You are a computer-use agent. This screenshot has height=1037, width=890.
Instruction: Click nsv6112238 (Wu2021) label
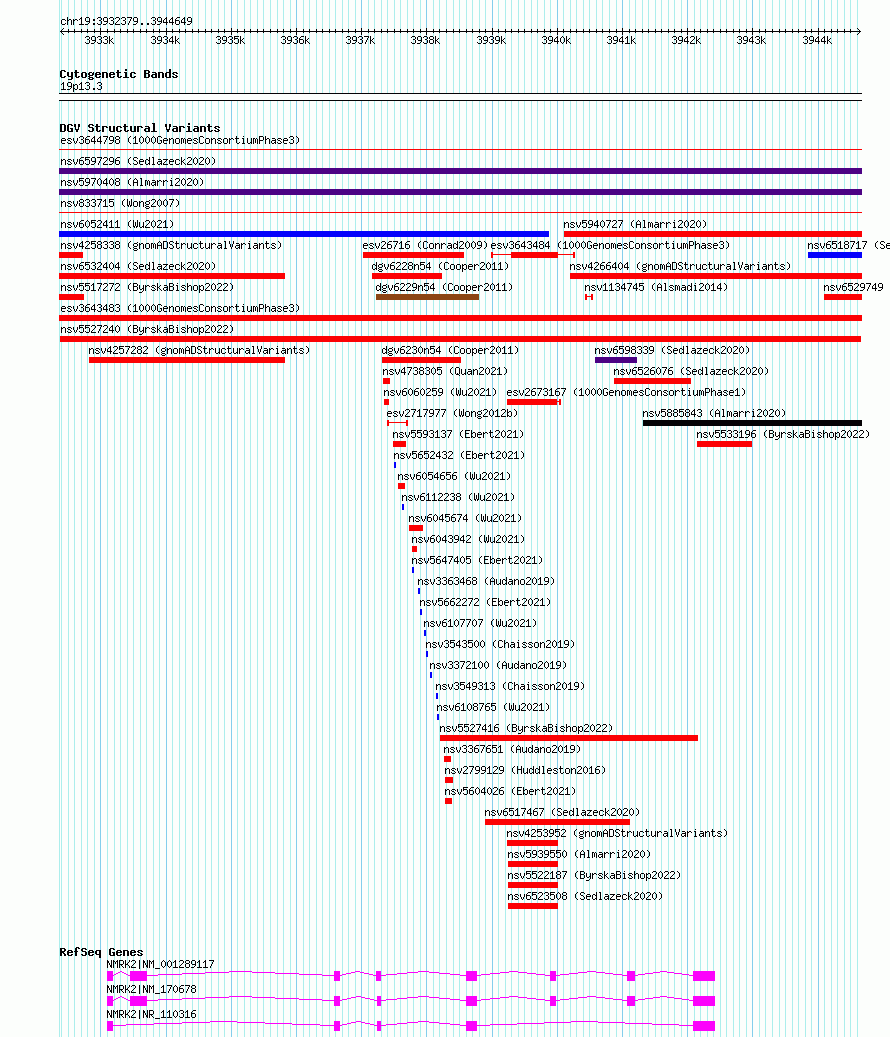(458, 497)
